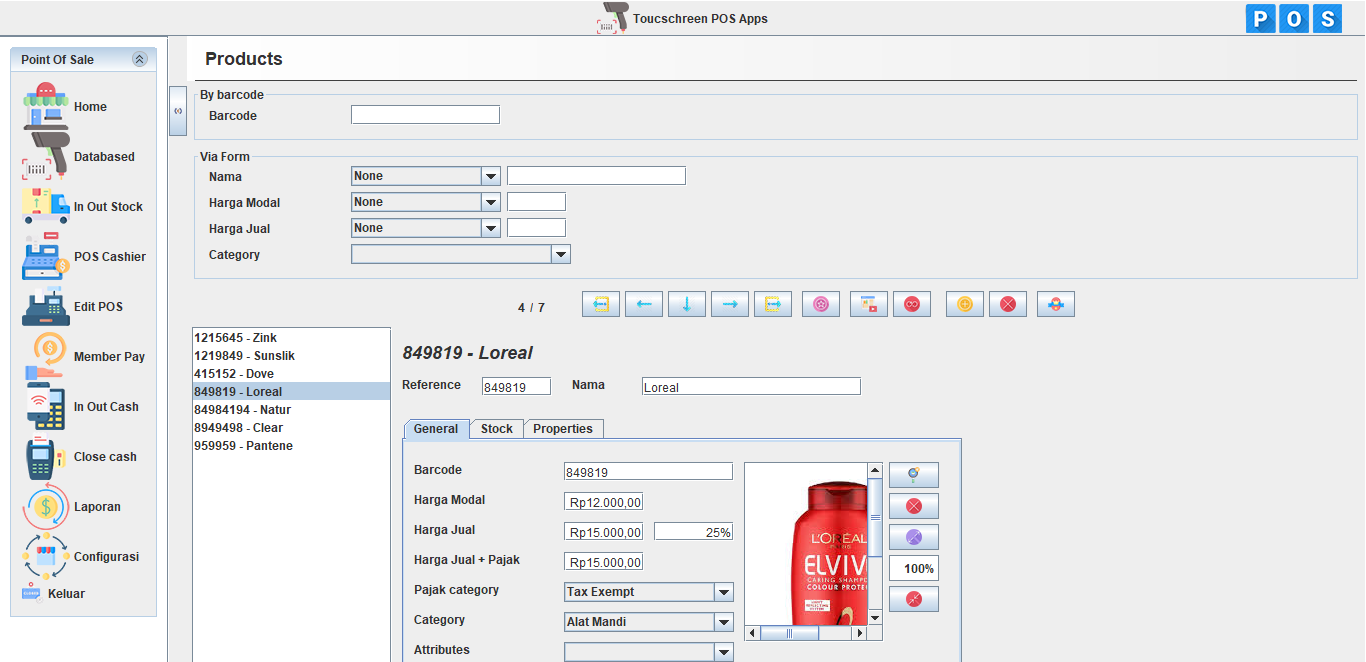The image size is (1366, 662).
Task: Click the Databased sidebar entry
Action: coord(44,156)
